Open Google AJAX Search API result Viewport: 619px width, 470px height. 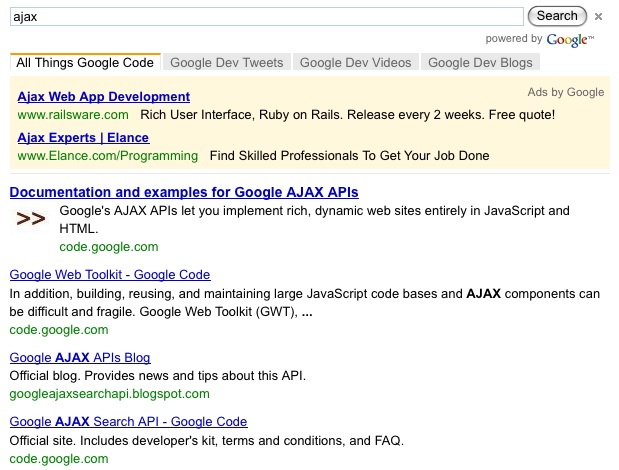[x=128, y=421]
